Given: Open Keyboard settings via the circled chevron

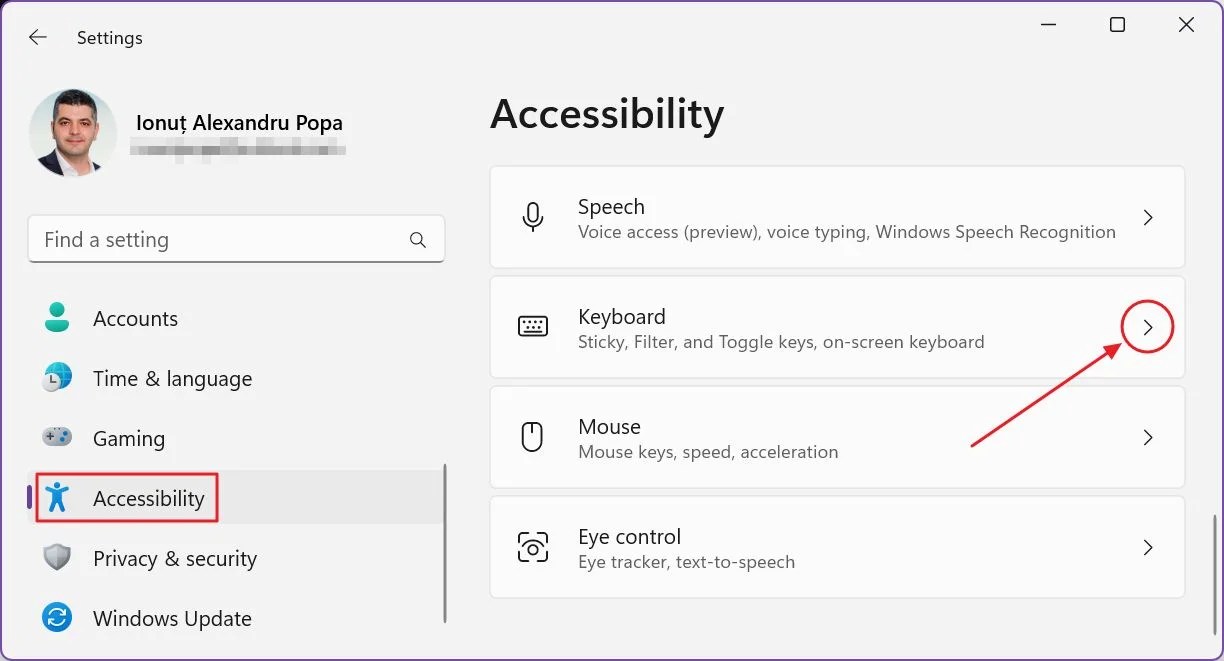Looking at the screenshot, I should click(1147, 327).
